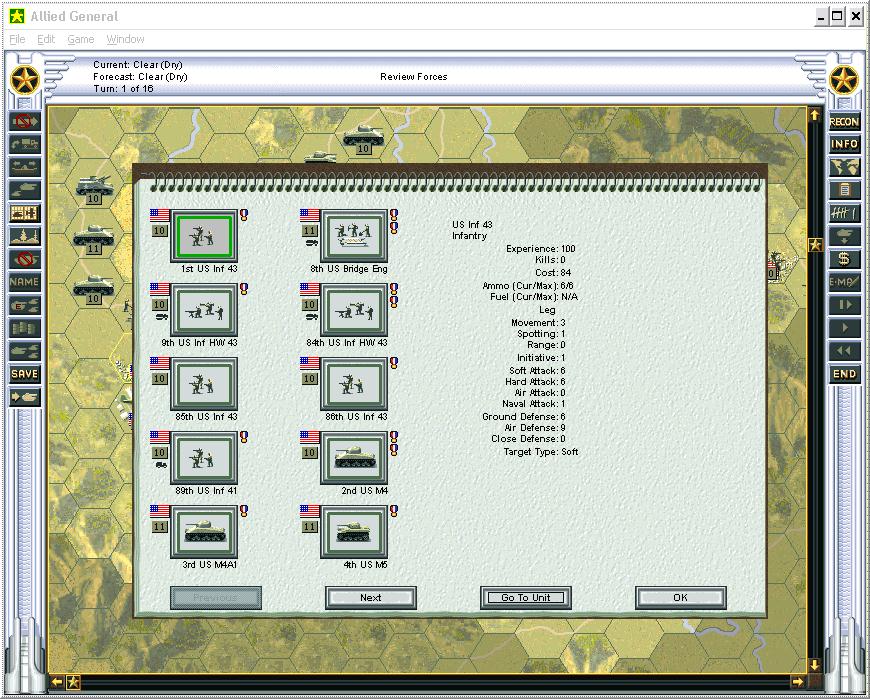This screenshot has height=699, width=870.
Task: Click the 'Cost: 84' stat line
Action: pos(553,272)
